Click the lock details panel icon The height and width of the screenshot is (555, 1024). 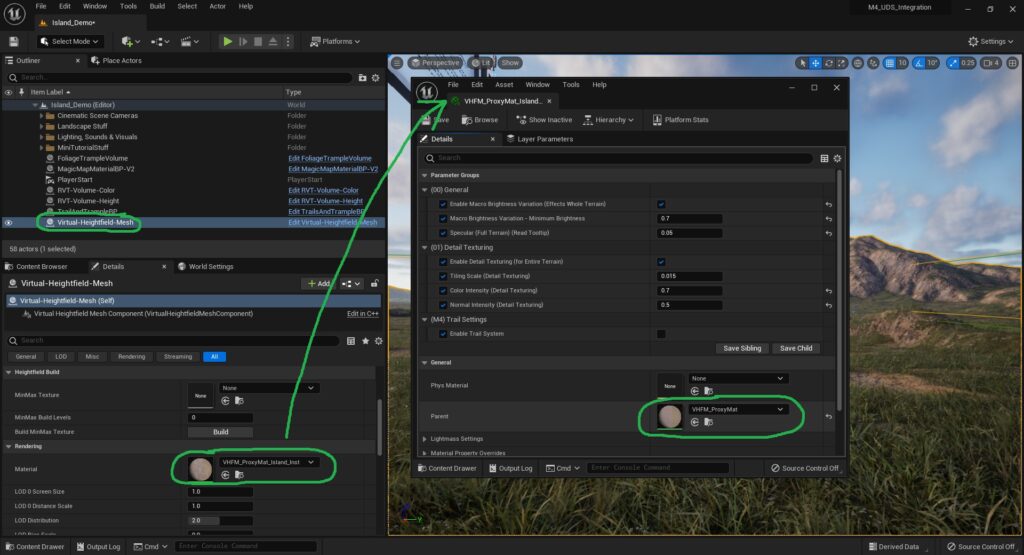pos(375,283)
